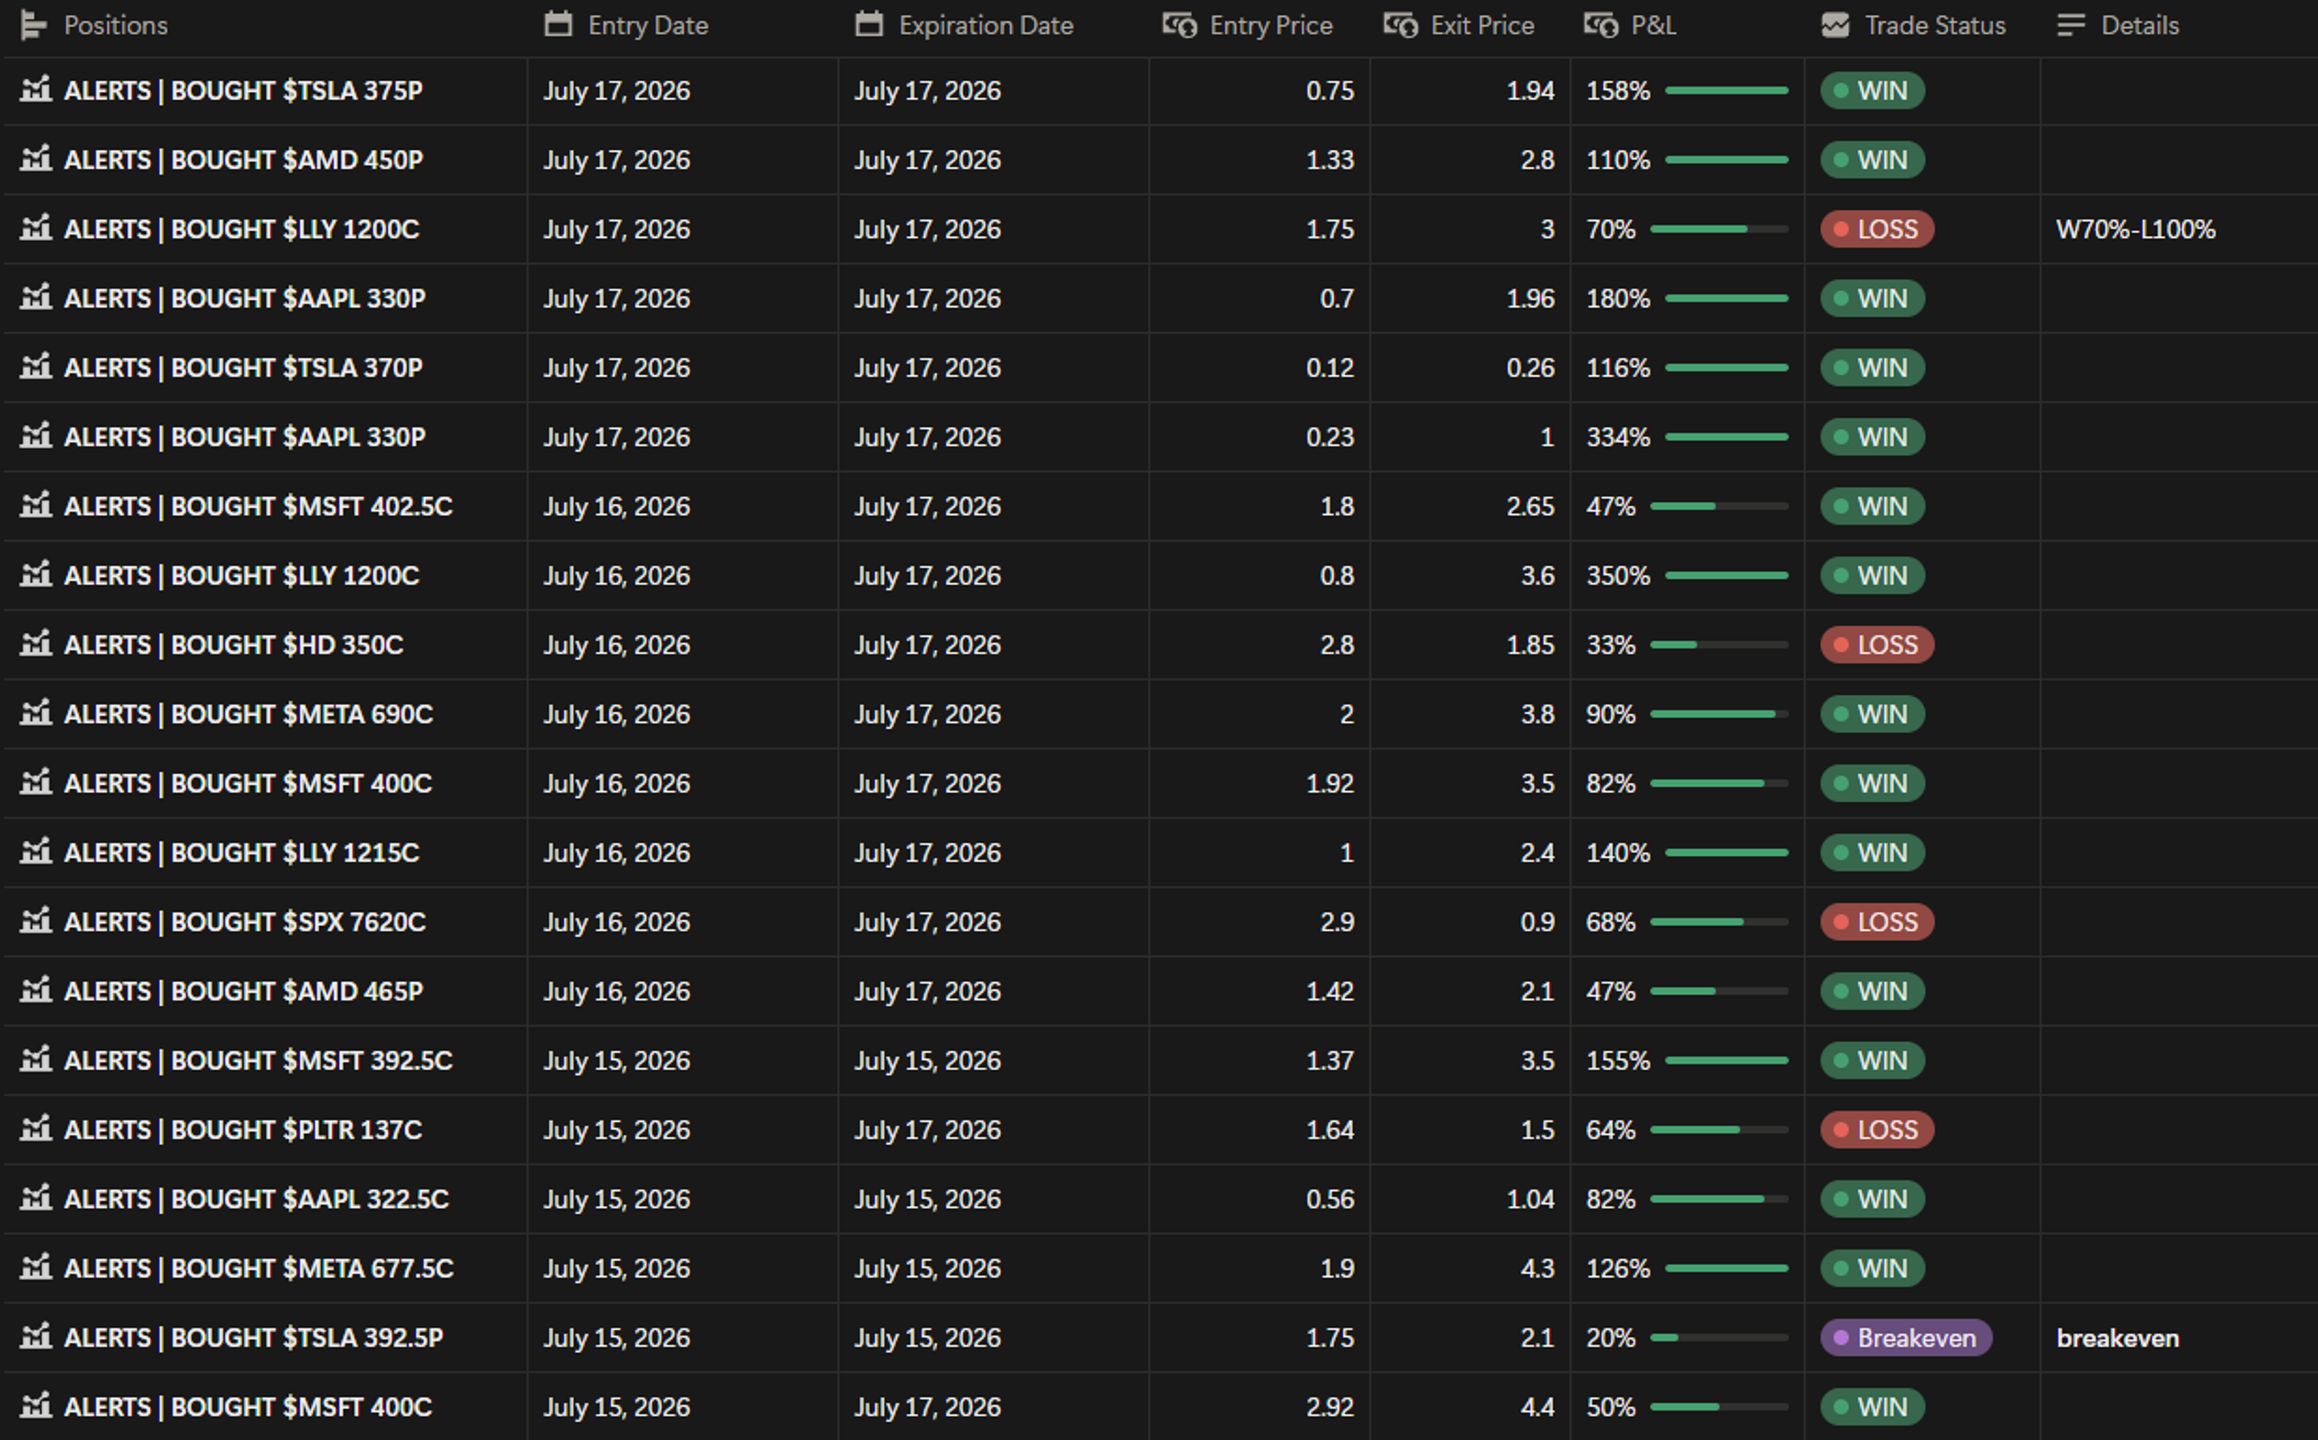Click the expiration date of the $LLY 1215C row
The width and height of the screenshot is (2318, 1440).
927,853
